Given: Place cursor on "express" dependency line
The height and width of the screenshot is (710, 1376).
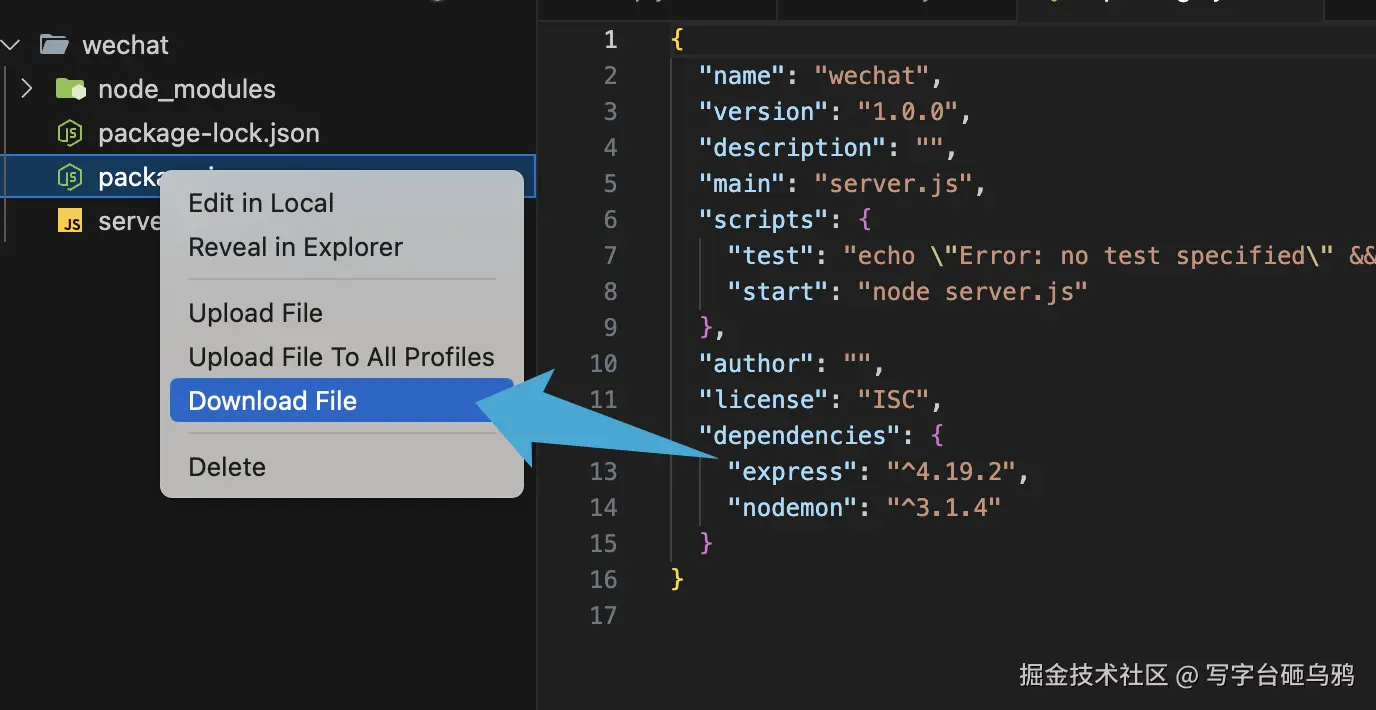Looking at the screenshot, I should tap(878, 471).
